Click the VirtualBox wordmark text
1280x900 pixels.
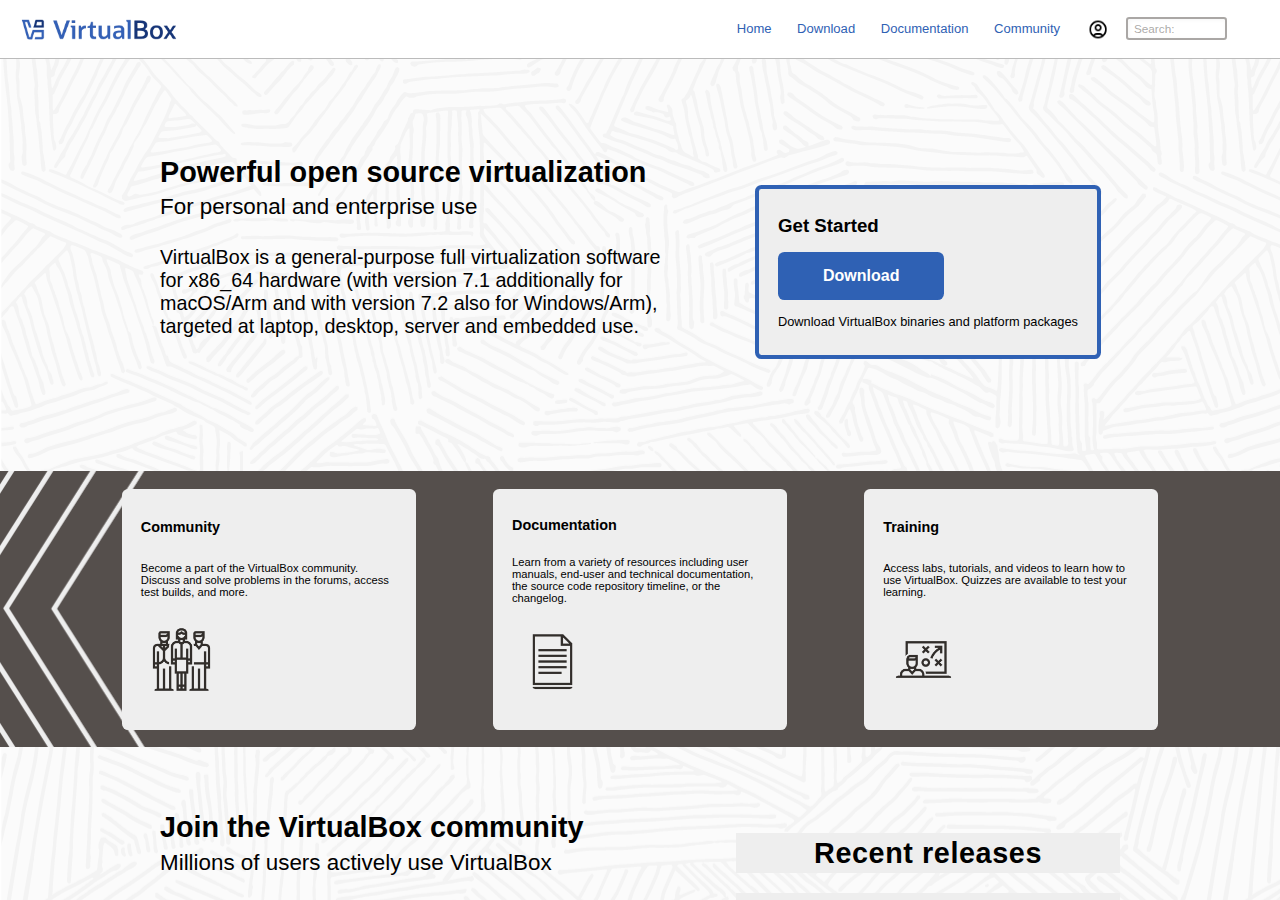click(x=115, y=30)
